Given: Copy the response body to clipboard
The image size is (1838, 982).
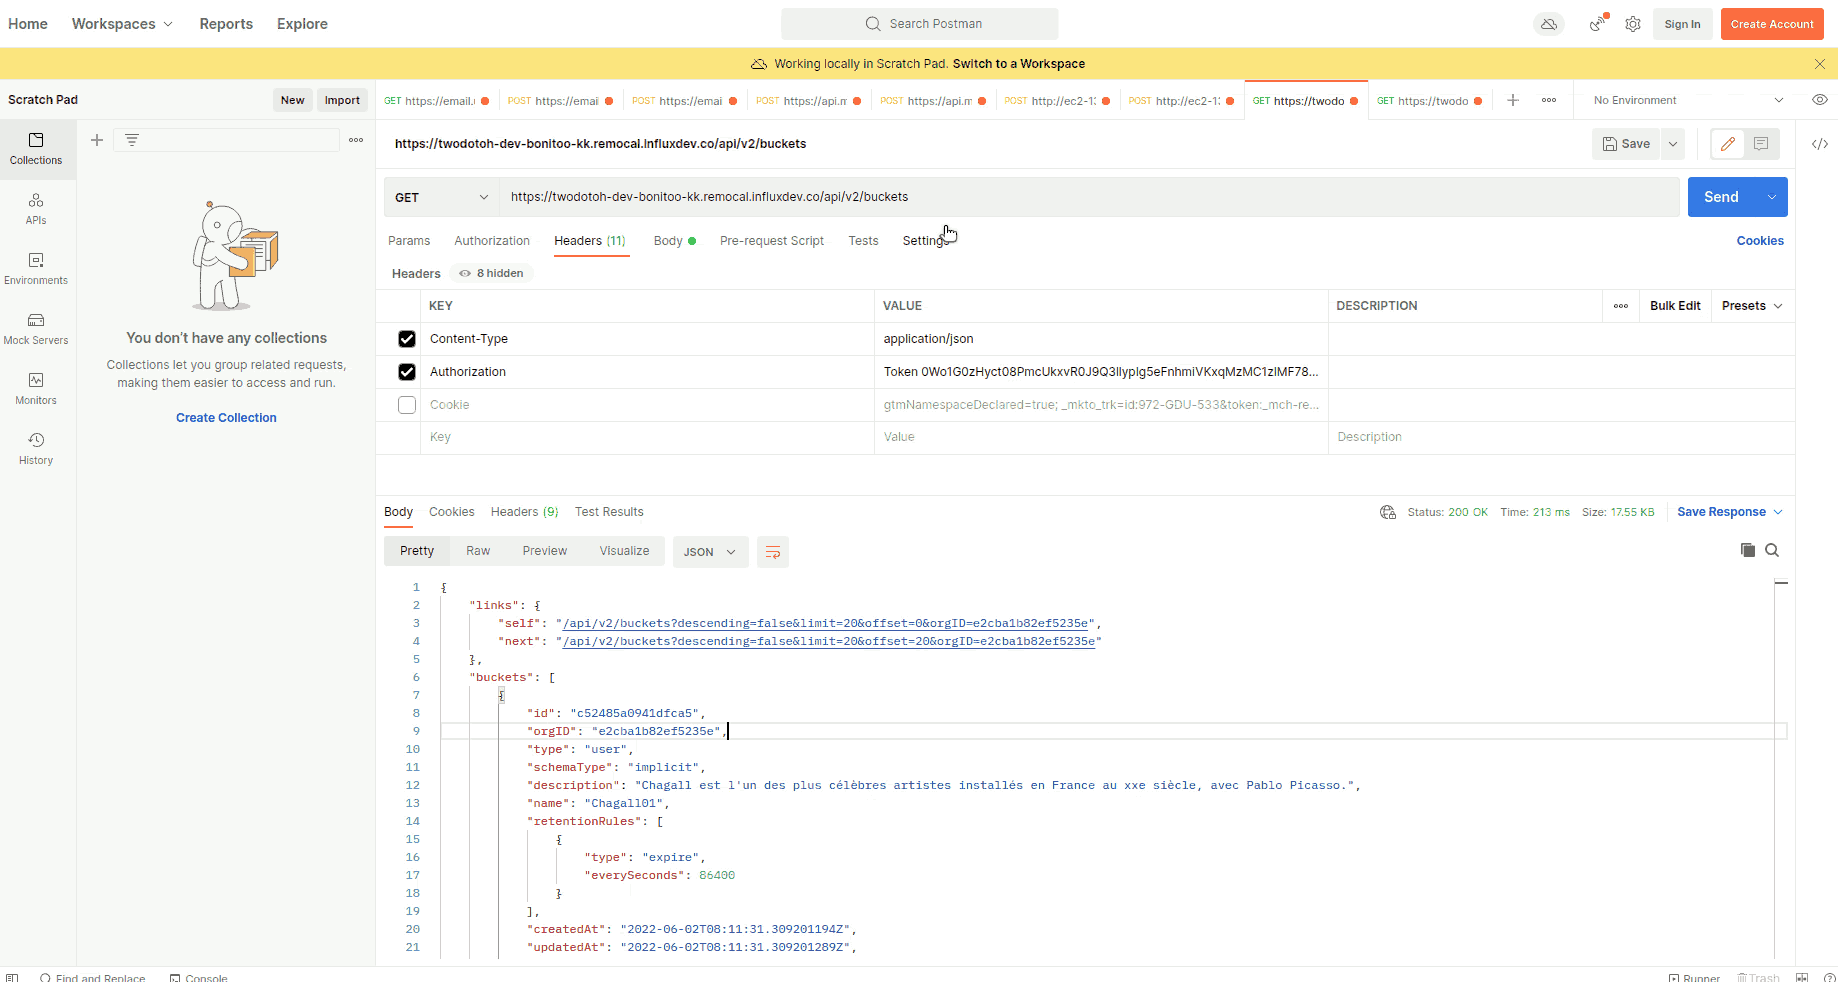Looking at the screenshot, I should (x=1748, y=550).
